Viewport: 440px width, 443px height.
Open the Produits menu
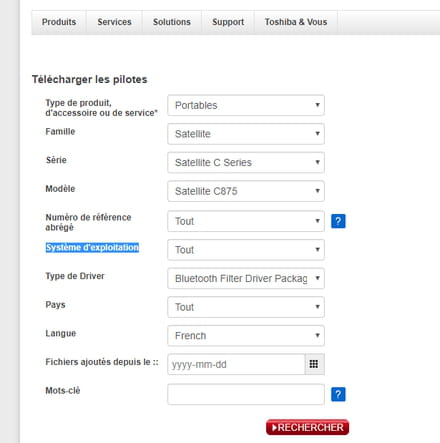click(x=59, y=22)
